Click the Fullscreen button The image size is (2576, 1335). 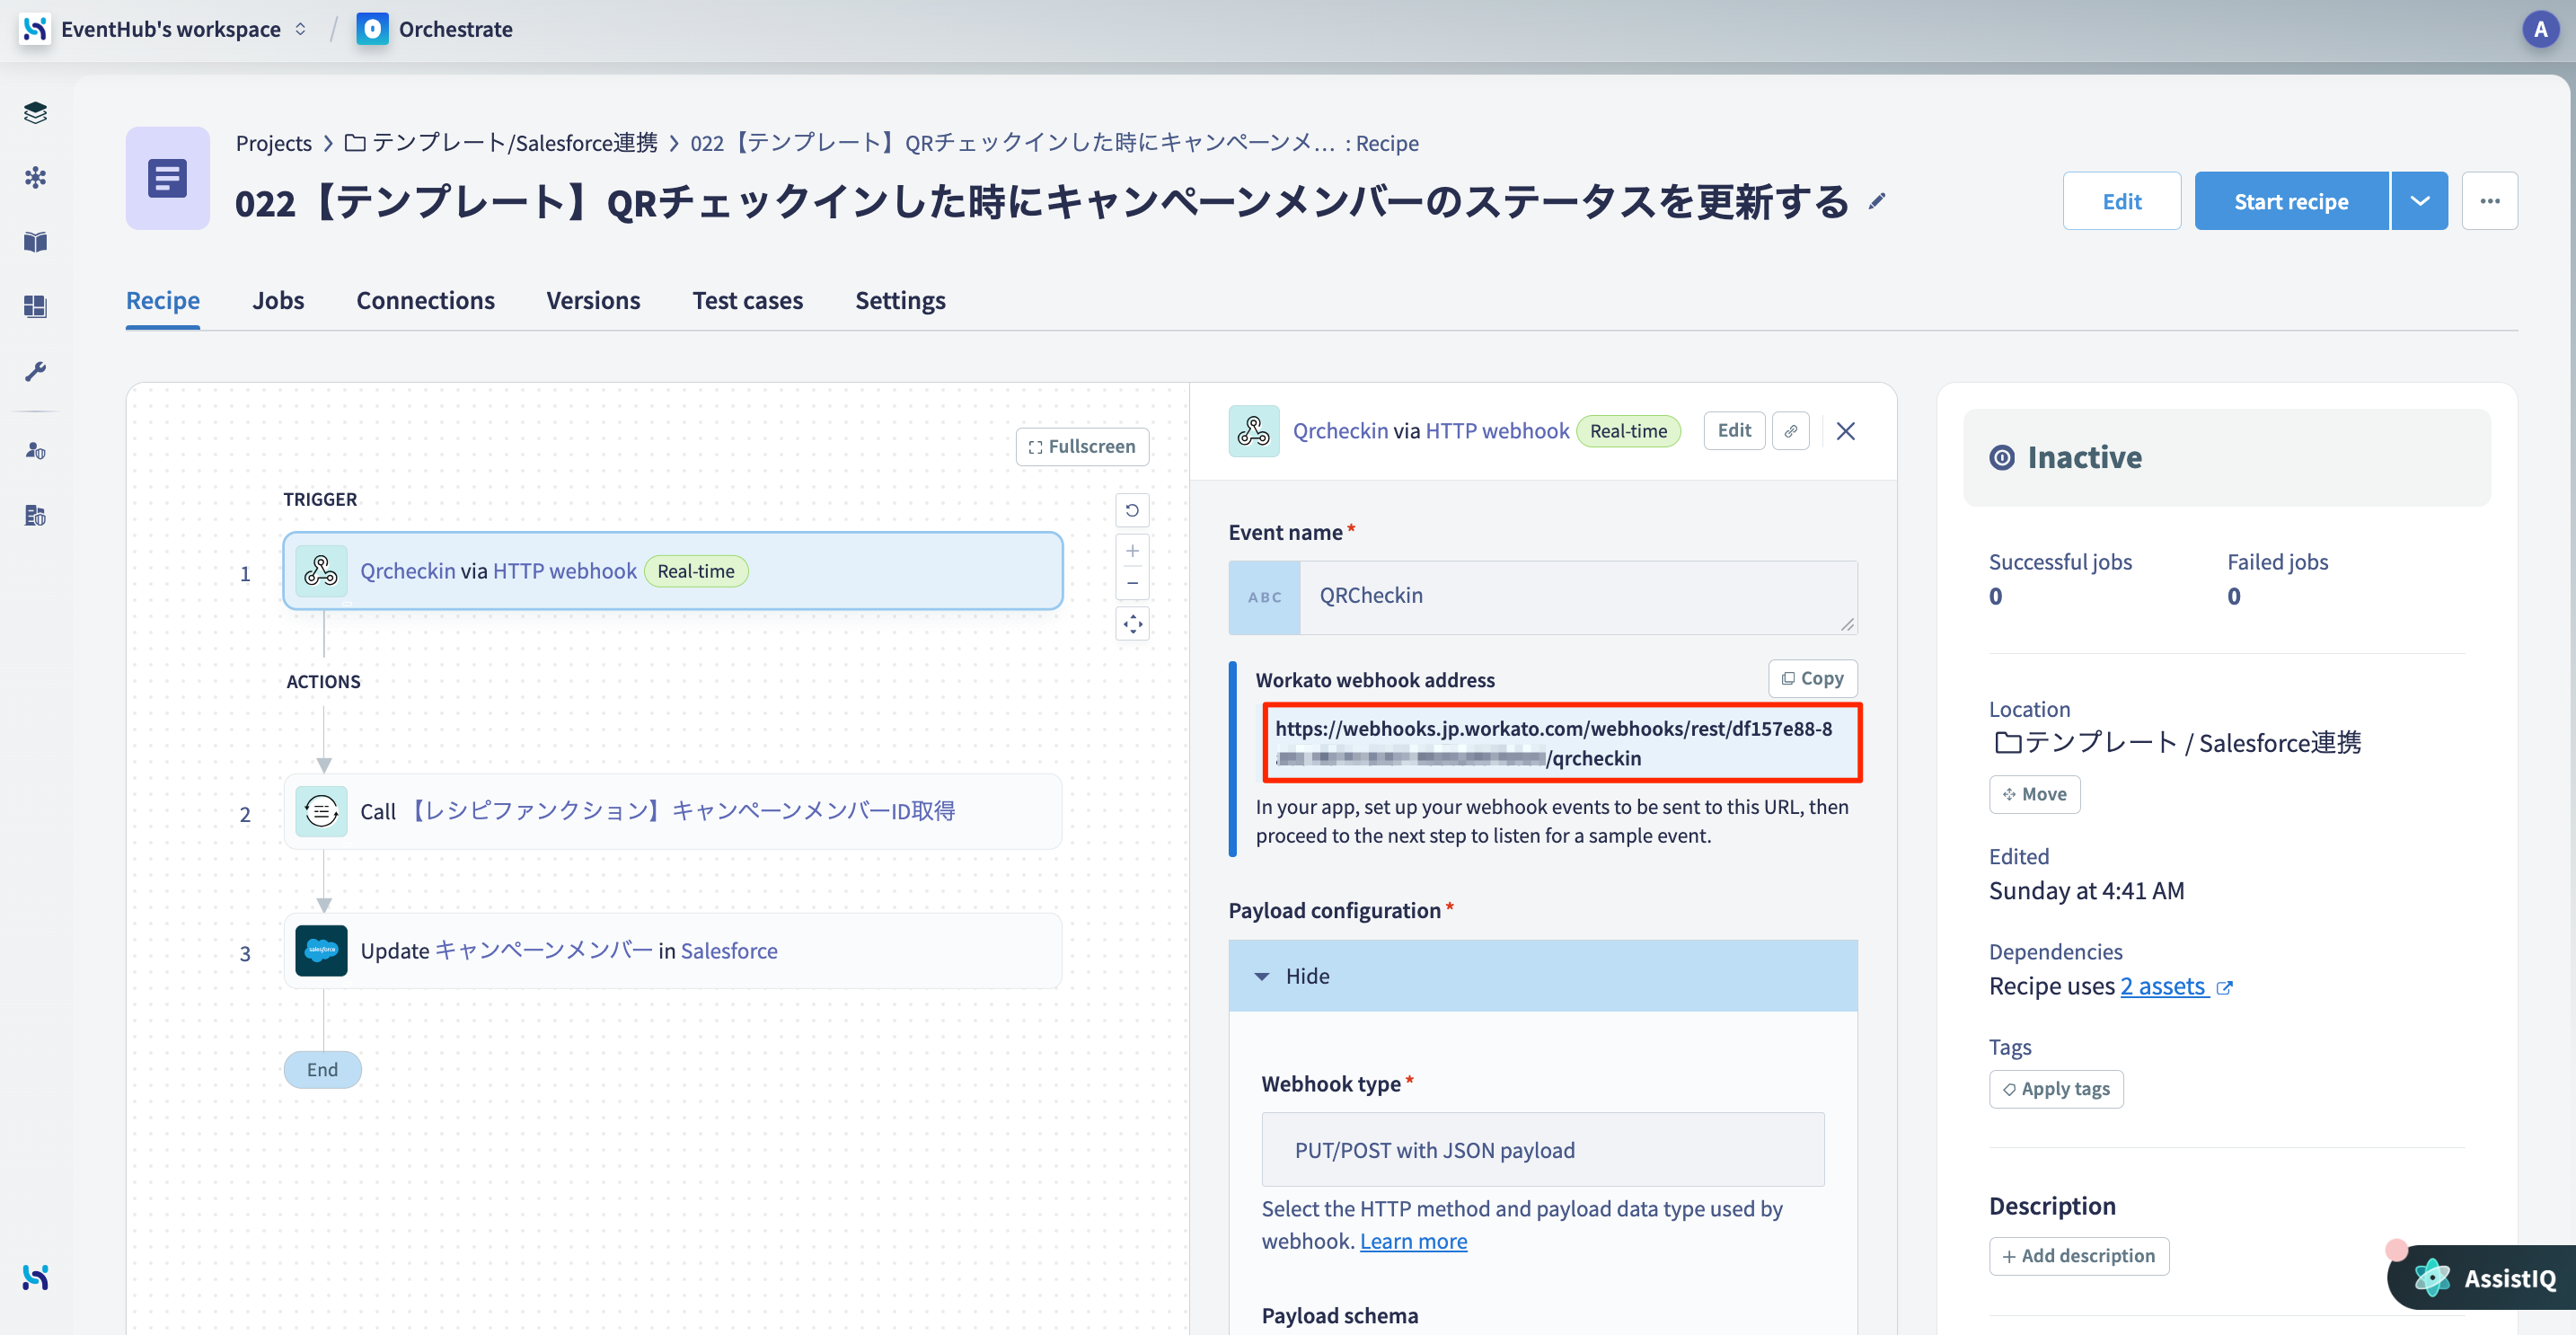click(x=1082, y=446)
